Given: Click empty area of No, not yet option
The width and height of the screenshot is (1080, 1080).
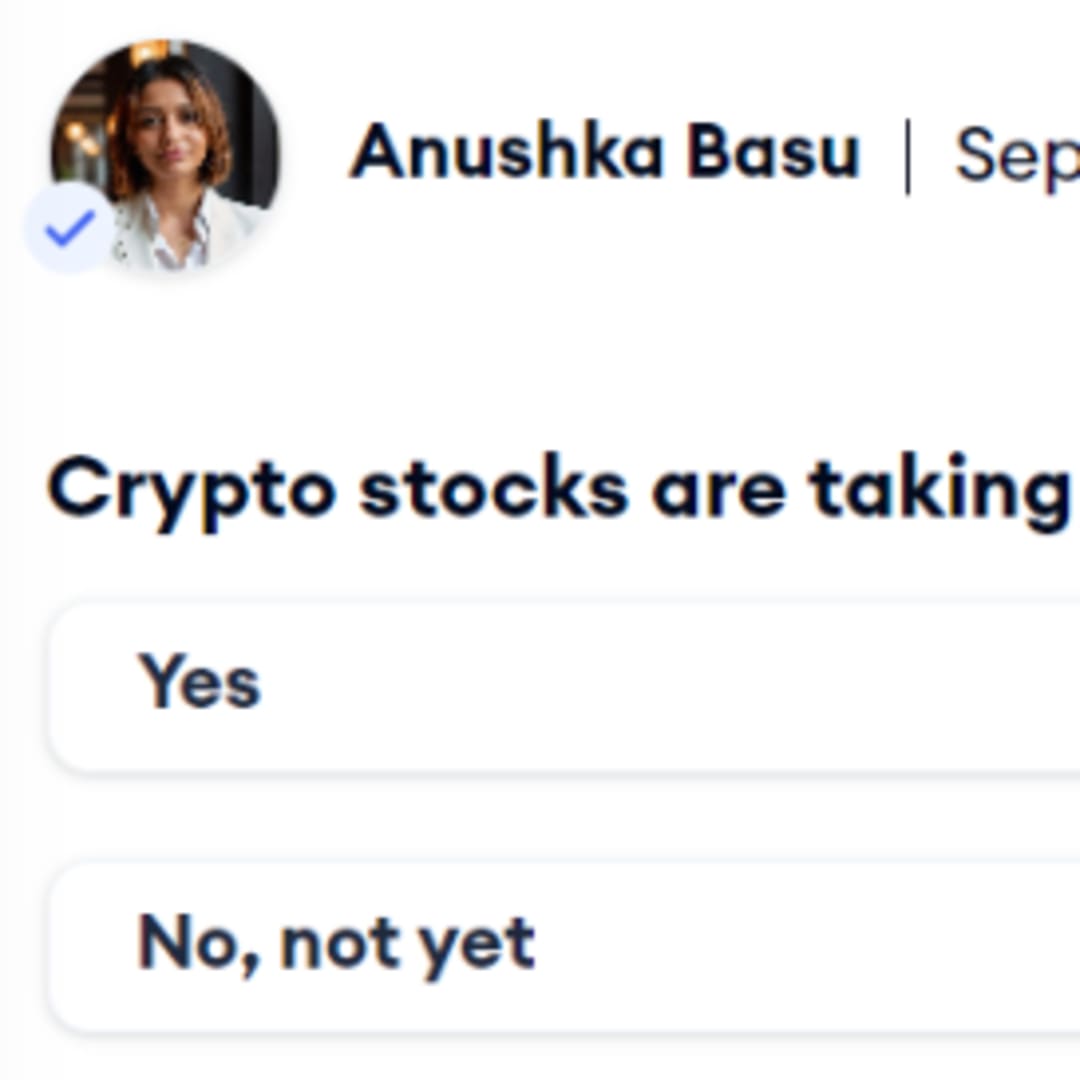Looking at the screenshot, I should pyautogui.click(x=800, y=946).
